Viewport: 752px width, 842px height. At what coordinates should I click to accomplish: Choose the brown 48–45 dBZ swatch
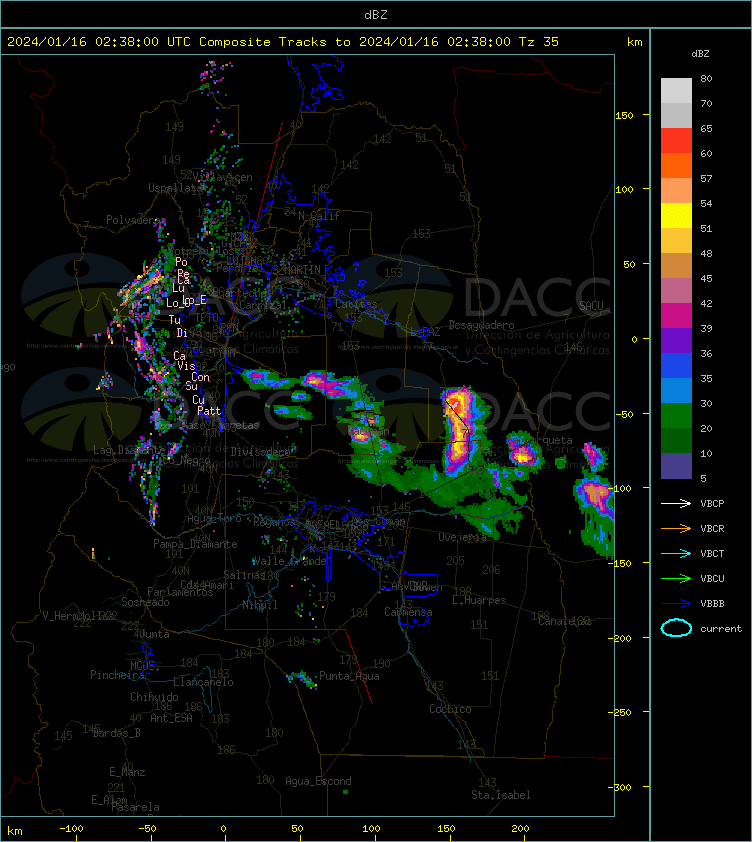point(676,265)
